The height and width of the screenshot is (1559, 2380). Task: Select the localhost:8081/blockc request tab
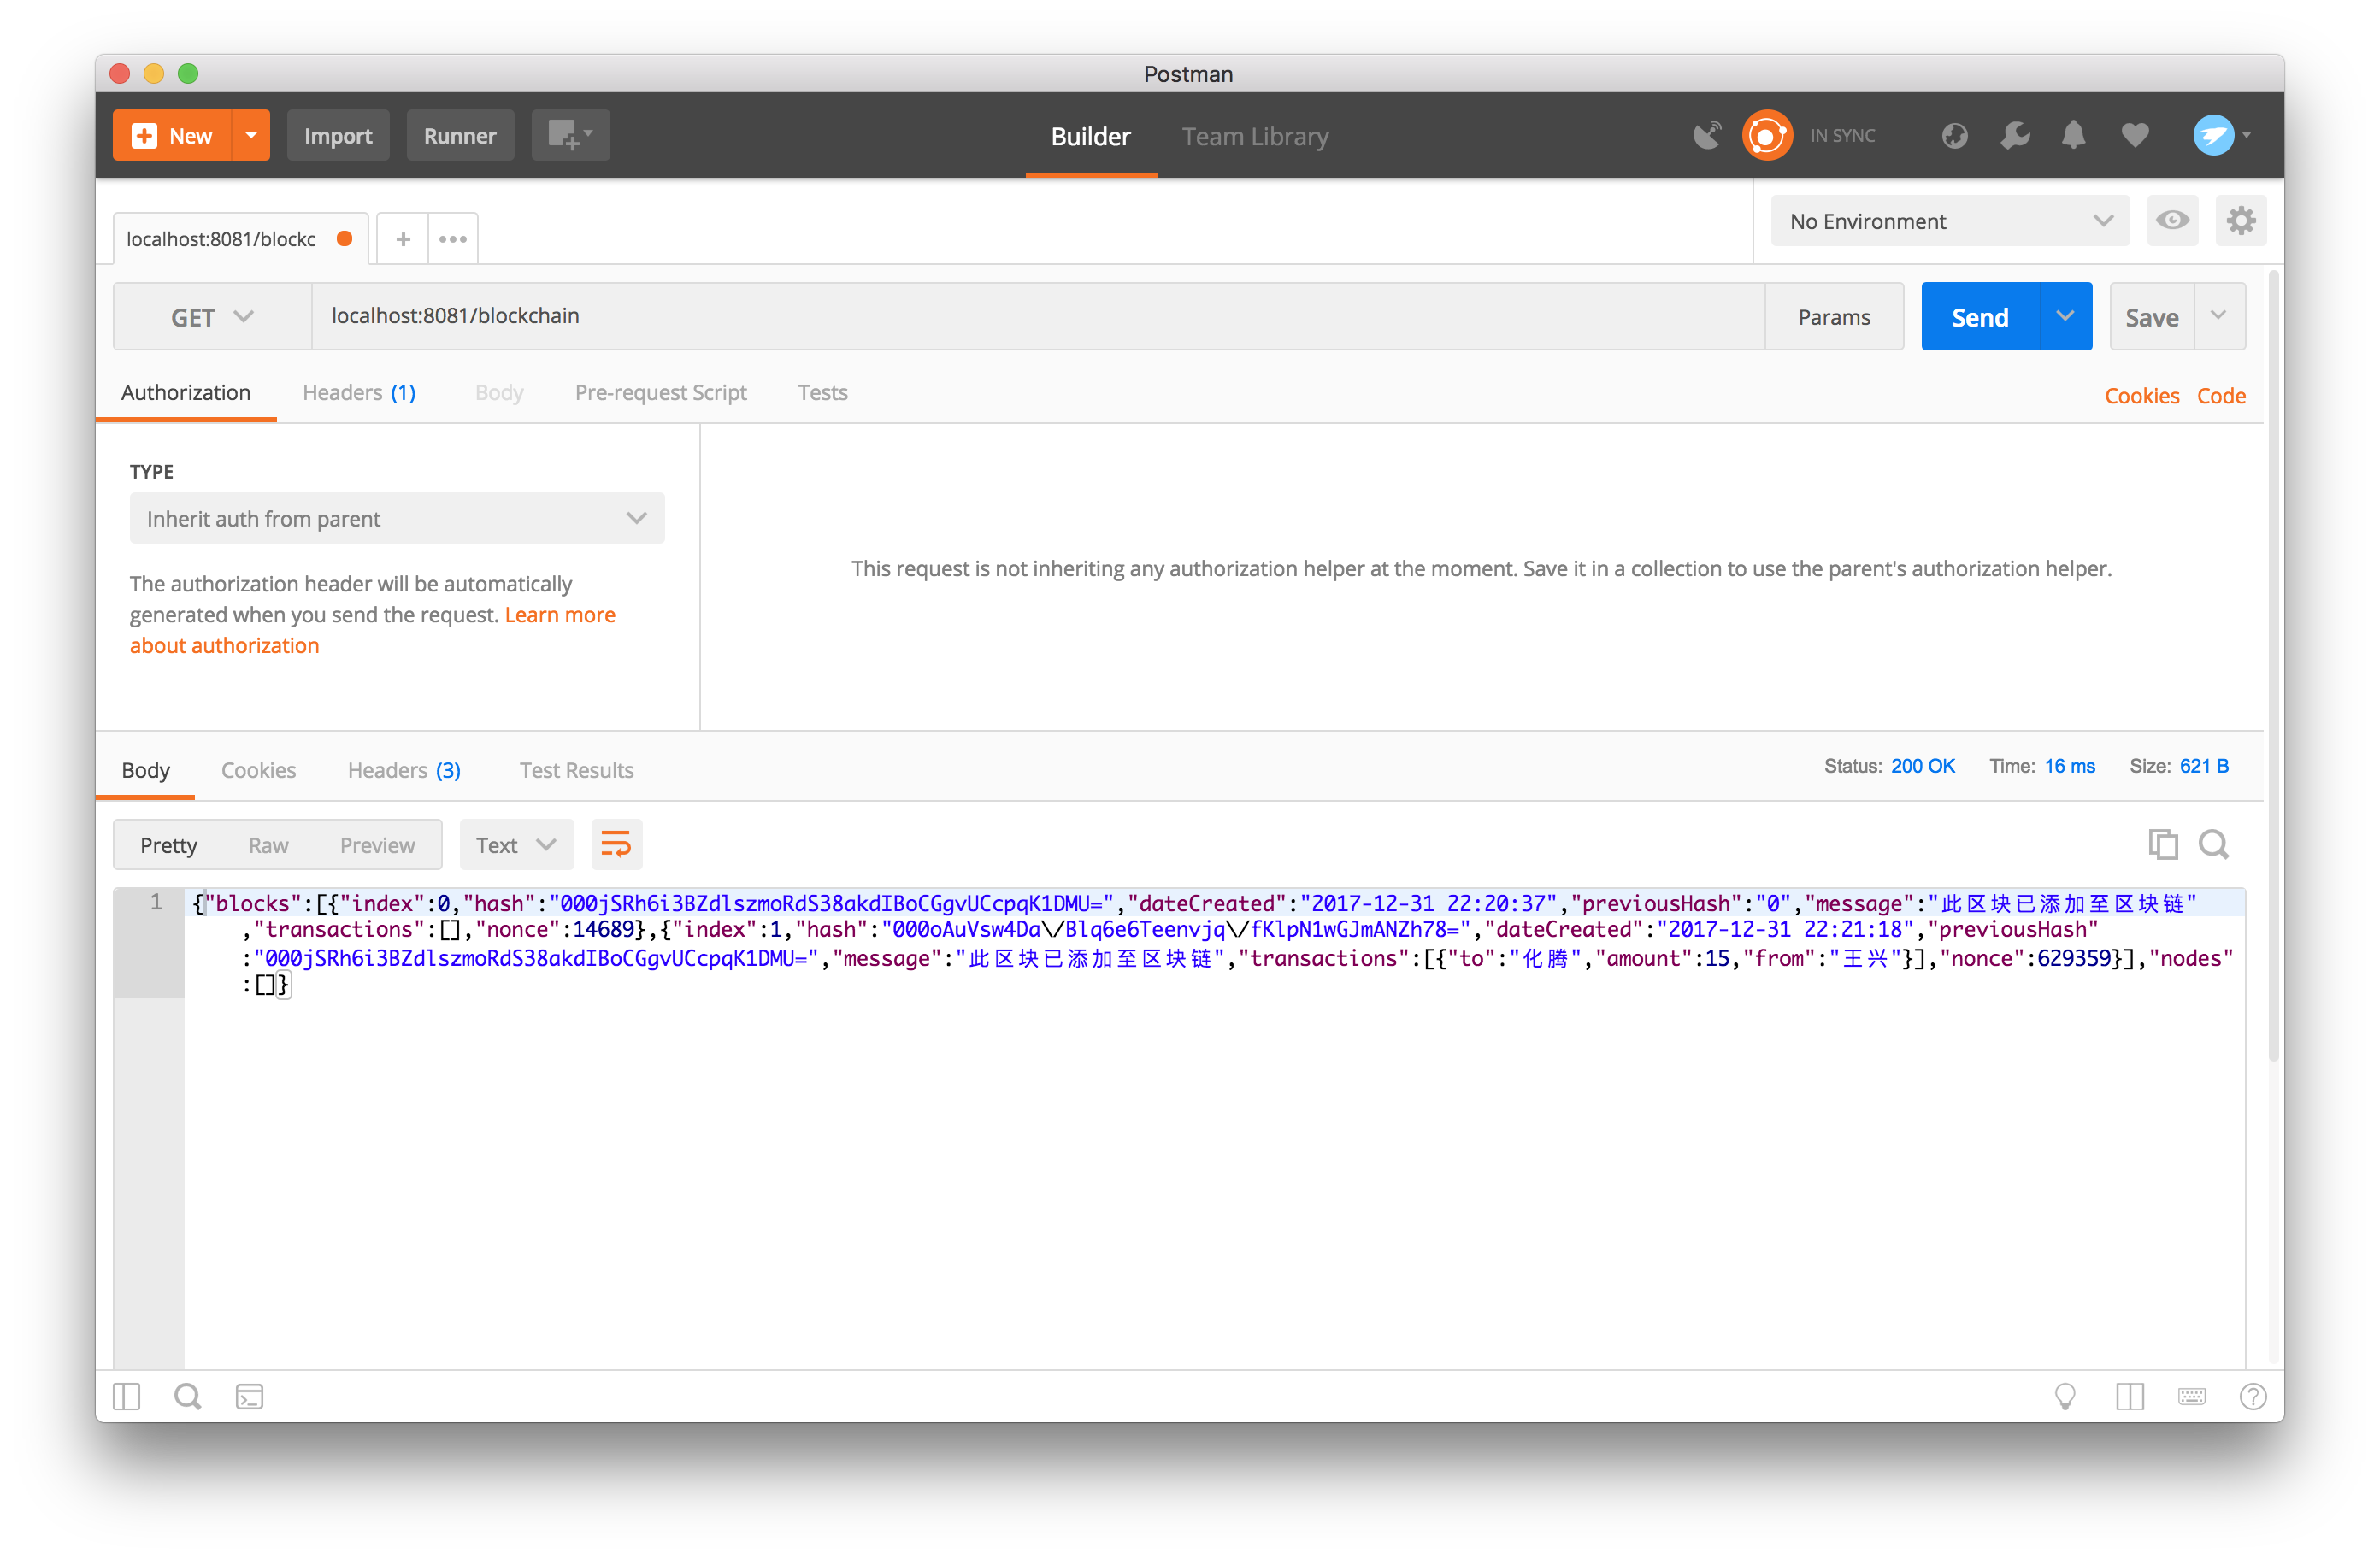(x=241, y=239)
